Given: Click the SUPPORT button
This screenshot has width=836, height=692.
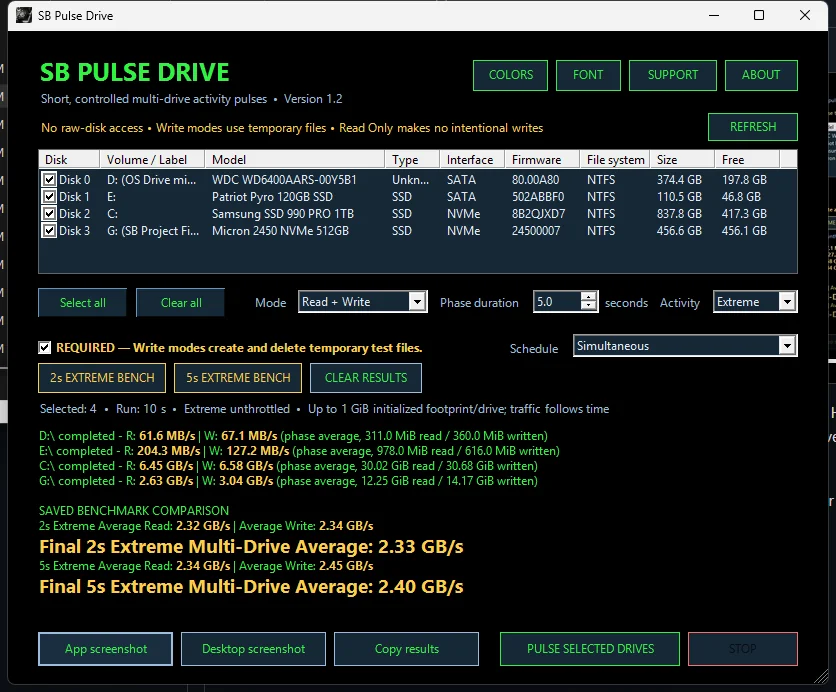Looking at the screenshot, I should (672, 75).
